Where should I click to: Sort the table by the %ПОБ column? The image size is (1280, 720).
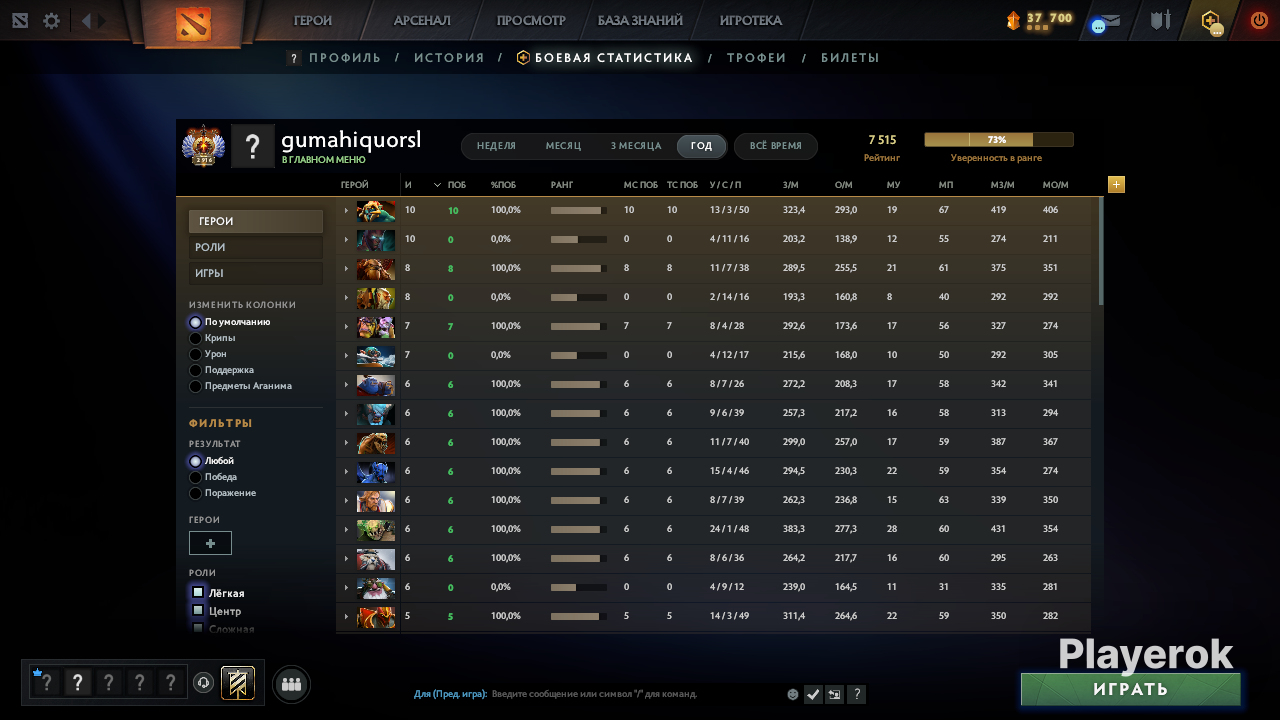click(x=504, y=185)
